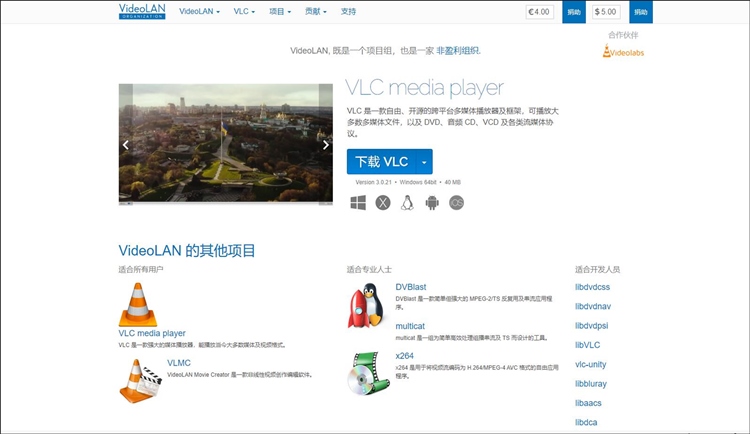750x434 pixels.
Task: Open the 非盈利组织 link
Action: (x=457, y=51)
